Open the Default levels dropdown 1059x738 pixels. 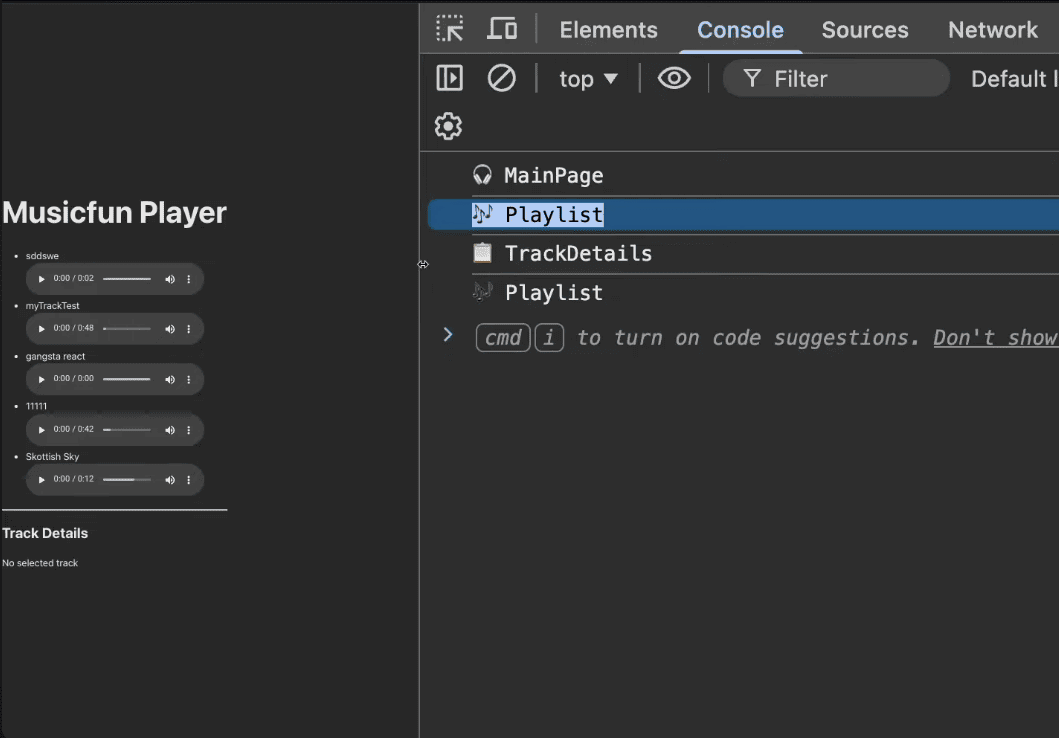1013,79
